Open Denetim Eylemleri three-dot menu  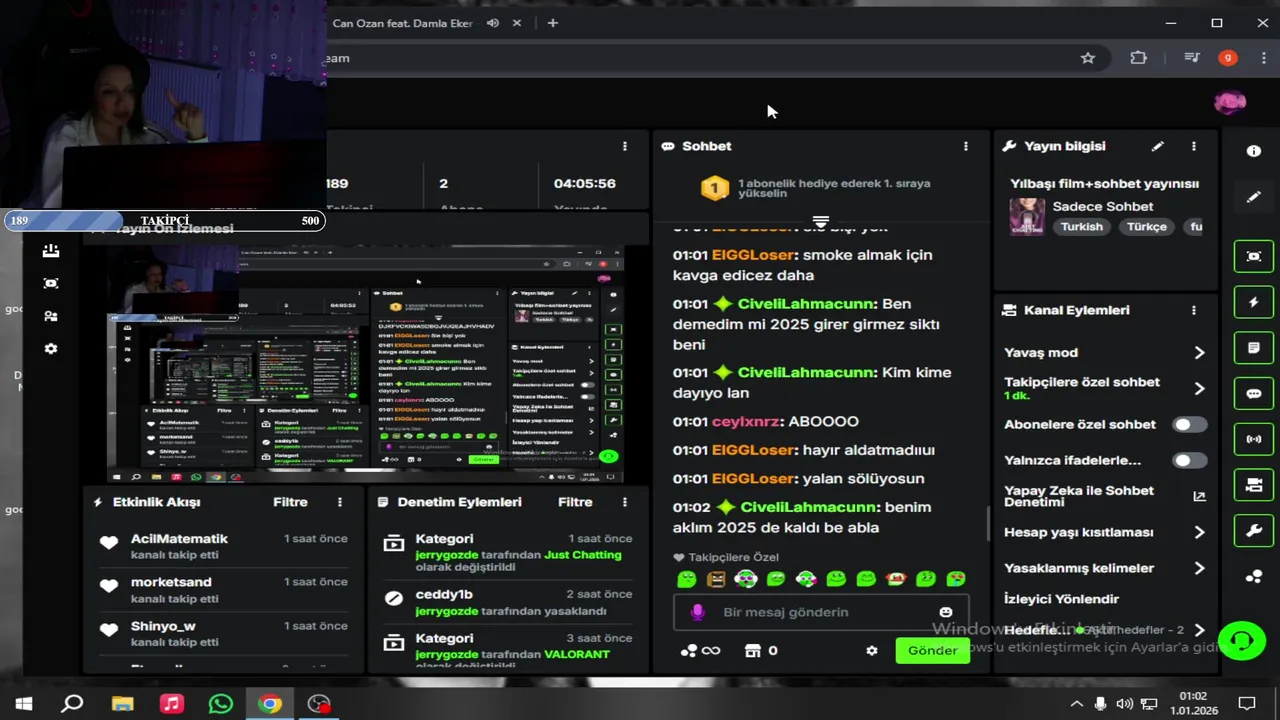pyautogui.click(x=625, y=502)
